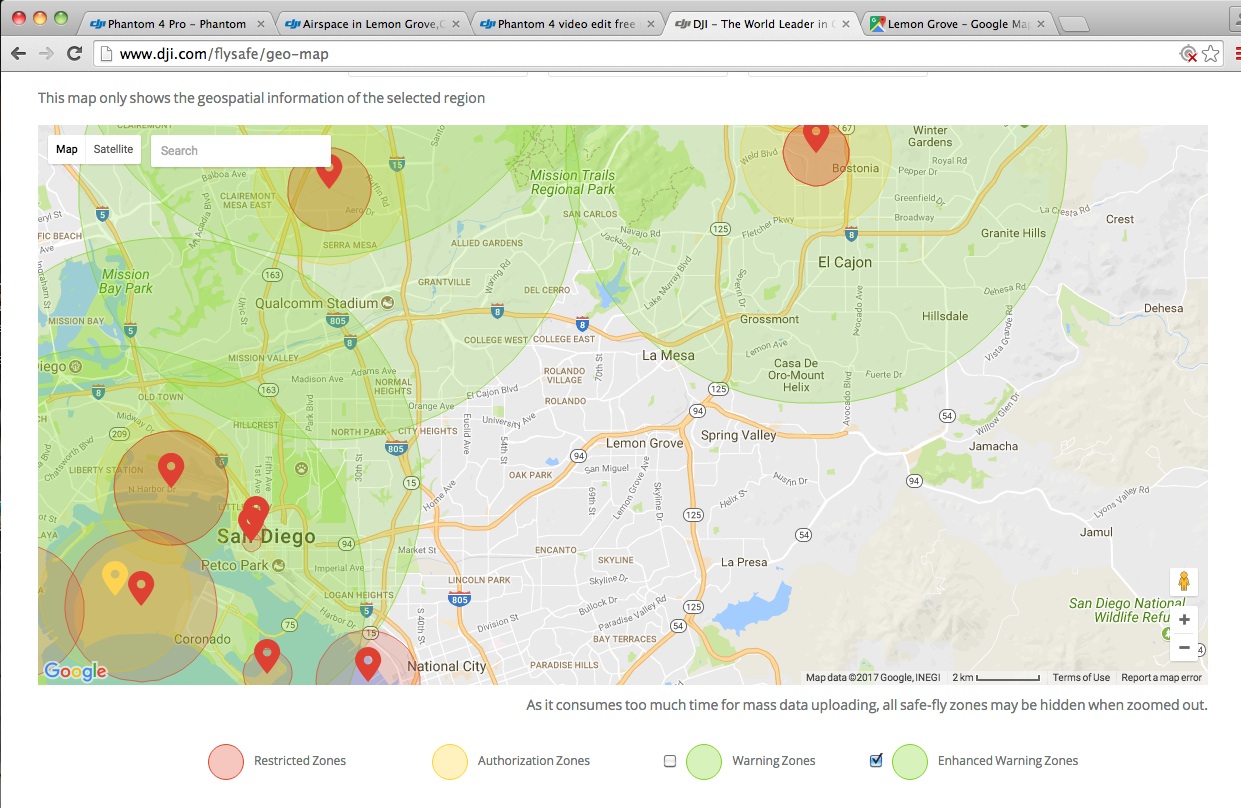Click inside the map Search field

(240, 150)
